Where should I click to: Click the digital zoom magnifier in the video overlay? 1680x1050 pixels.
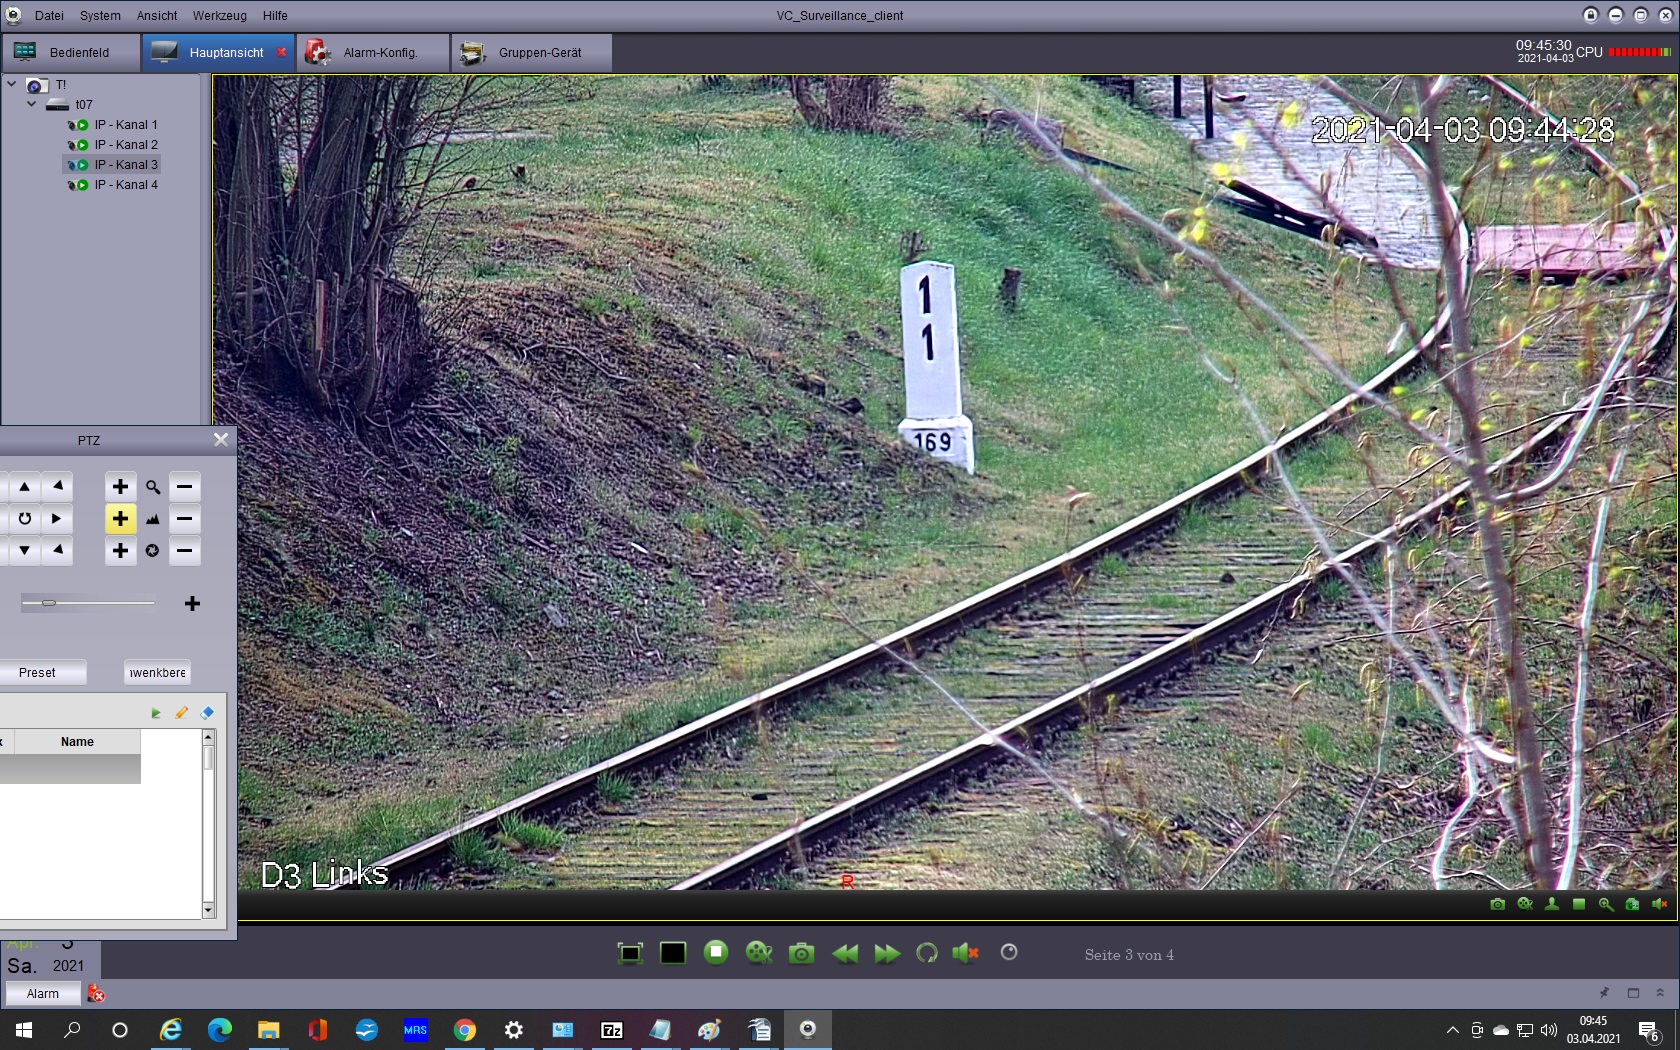click(x=1605, y=904)
